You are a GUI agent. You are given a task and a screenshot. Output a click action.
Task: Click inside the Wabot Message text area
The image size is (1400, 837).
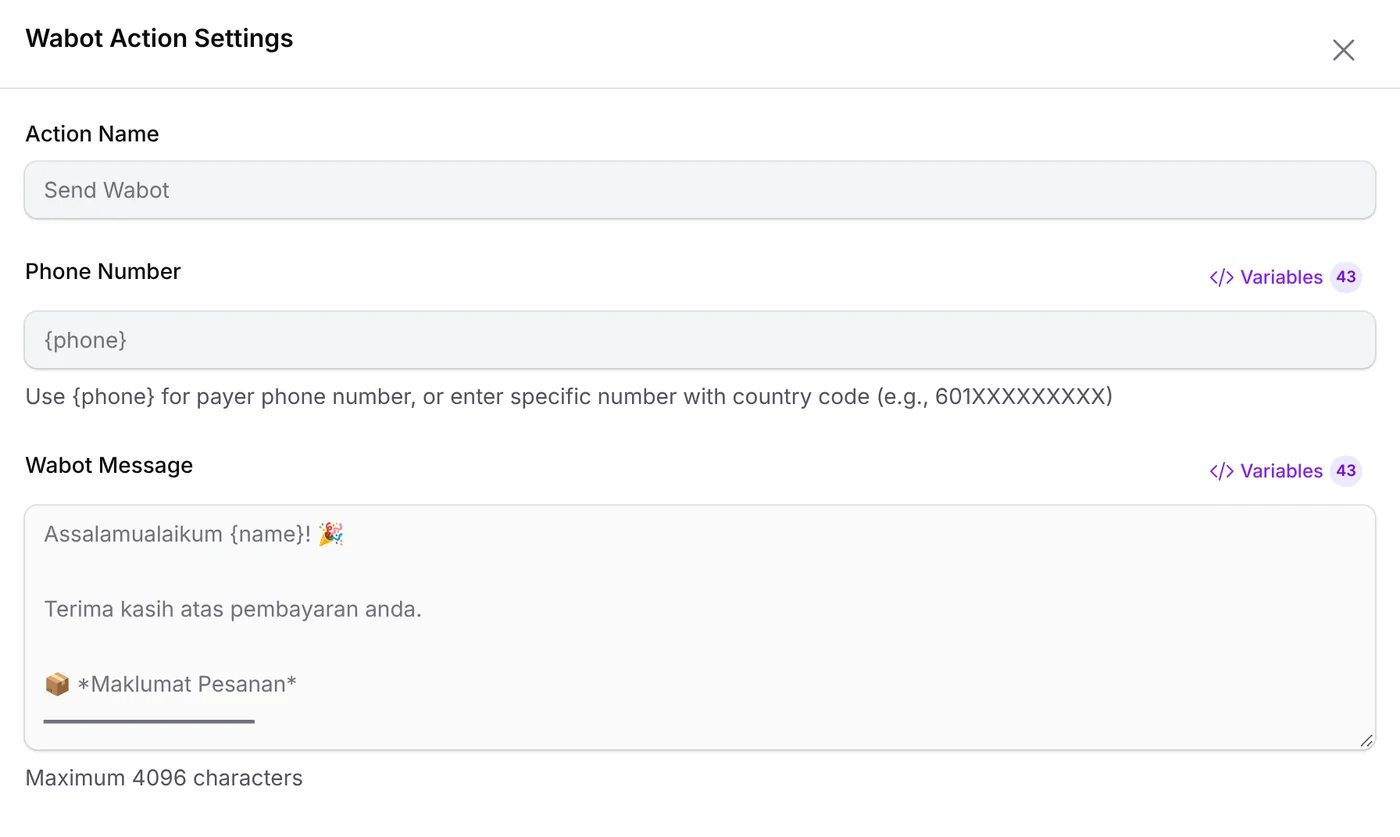[x=700, y=627]
